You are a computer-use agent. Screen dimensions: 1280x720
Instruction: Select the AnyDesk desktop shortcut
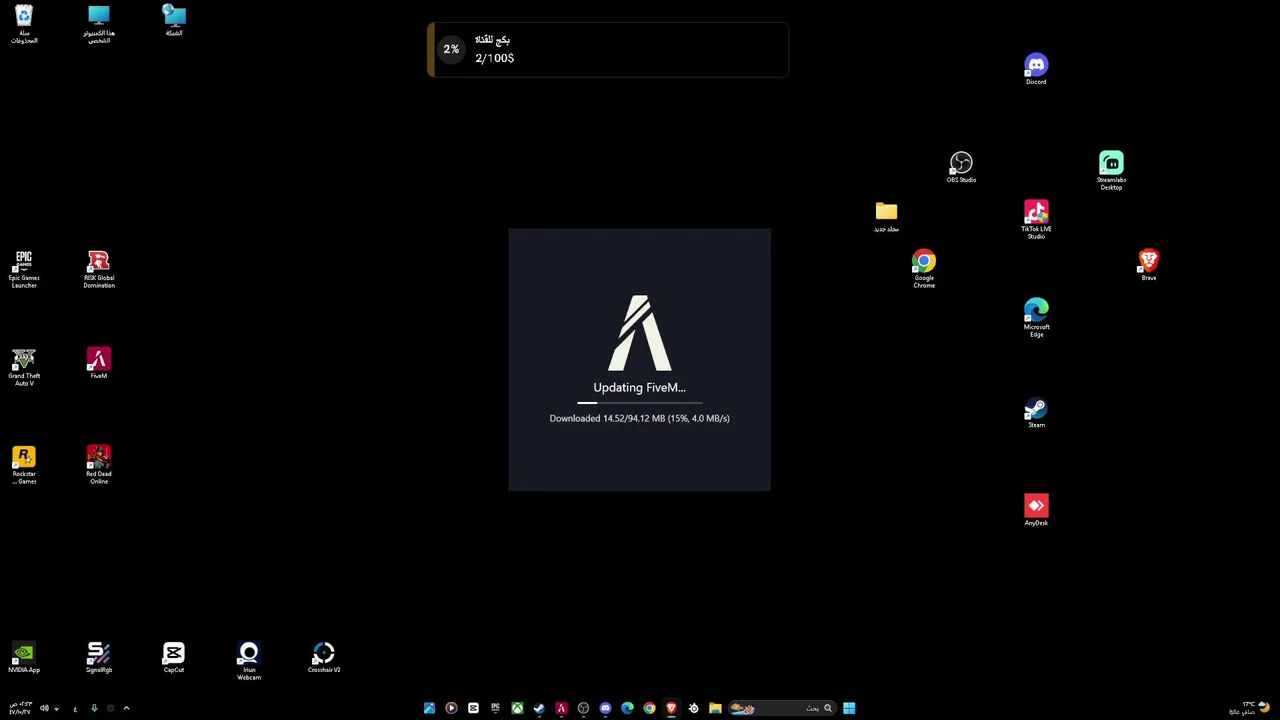point(1036,511)
